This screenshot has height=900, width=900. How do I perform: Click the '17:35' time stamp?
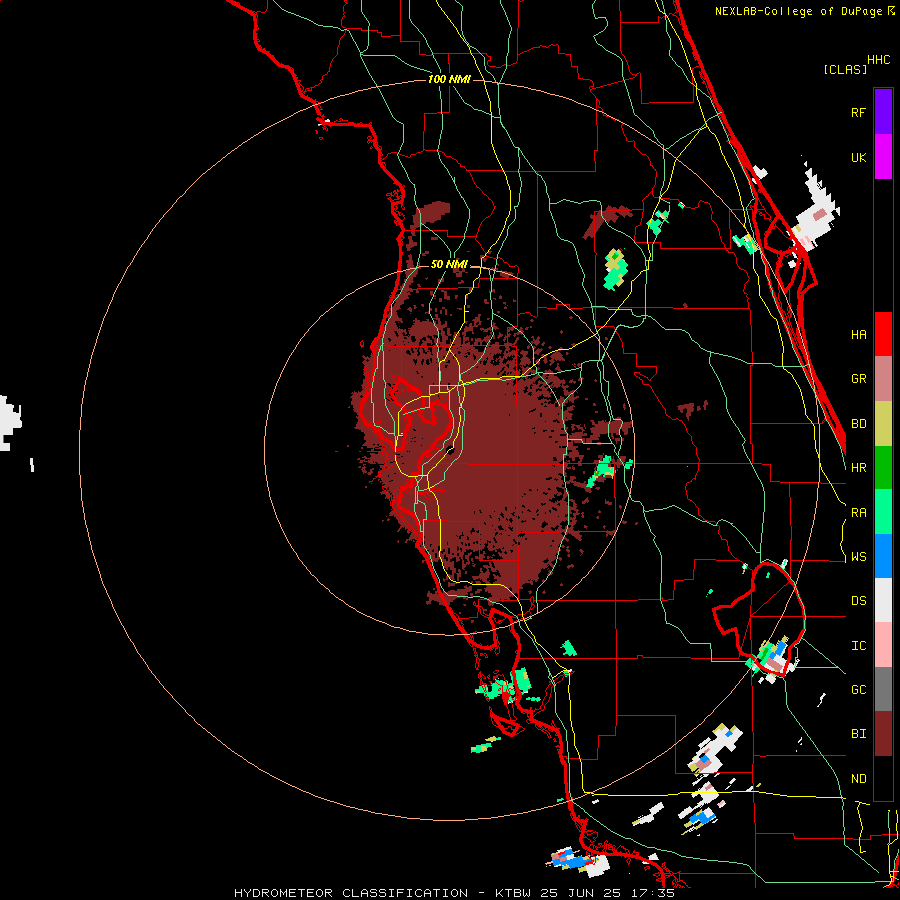pyautogui.click(x=652, y=893)
